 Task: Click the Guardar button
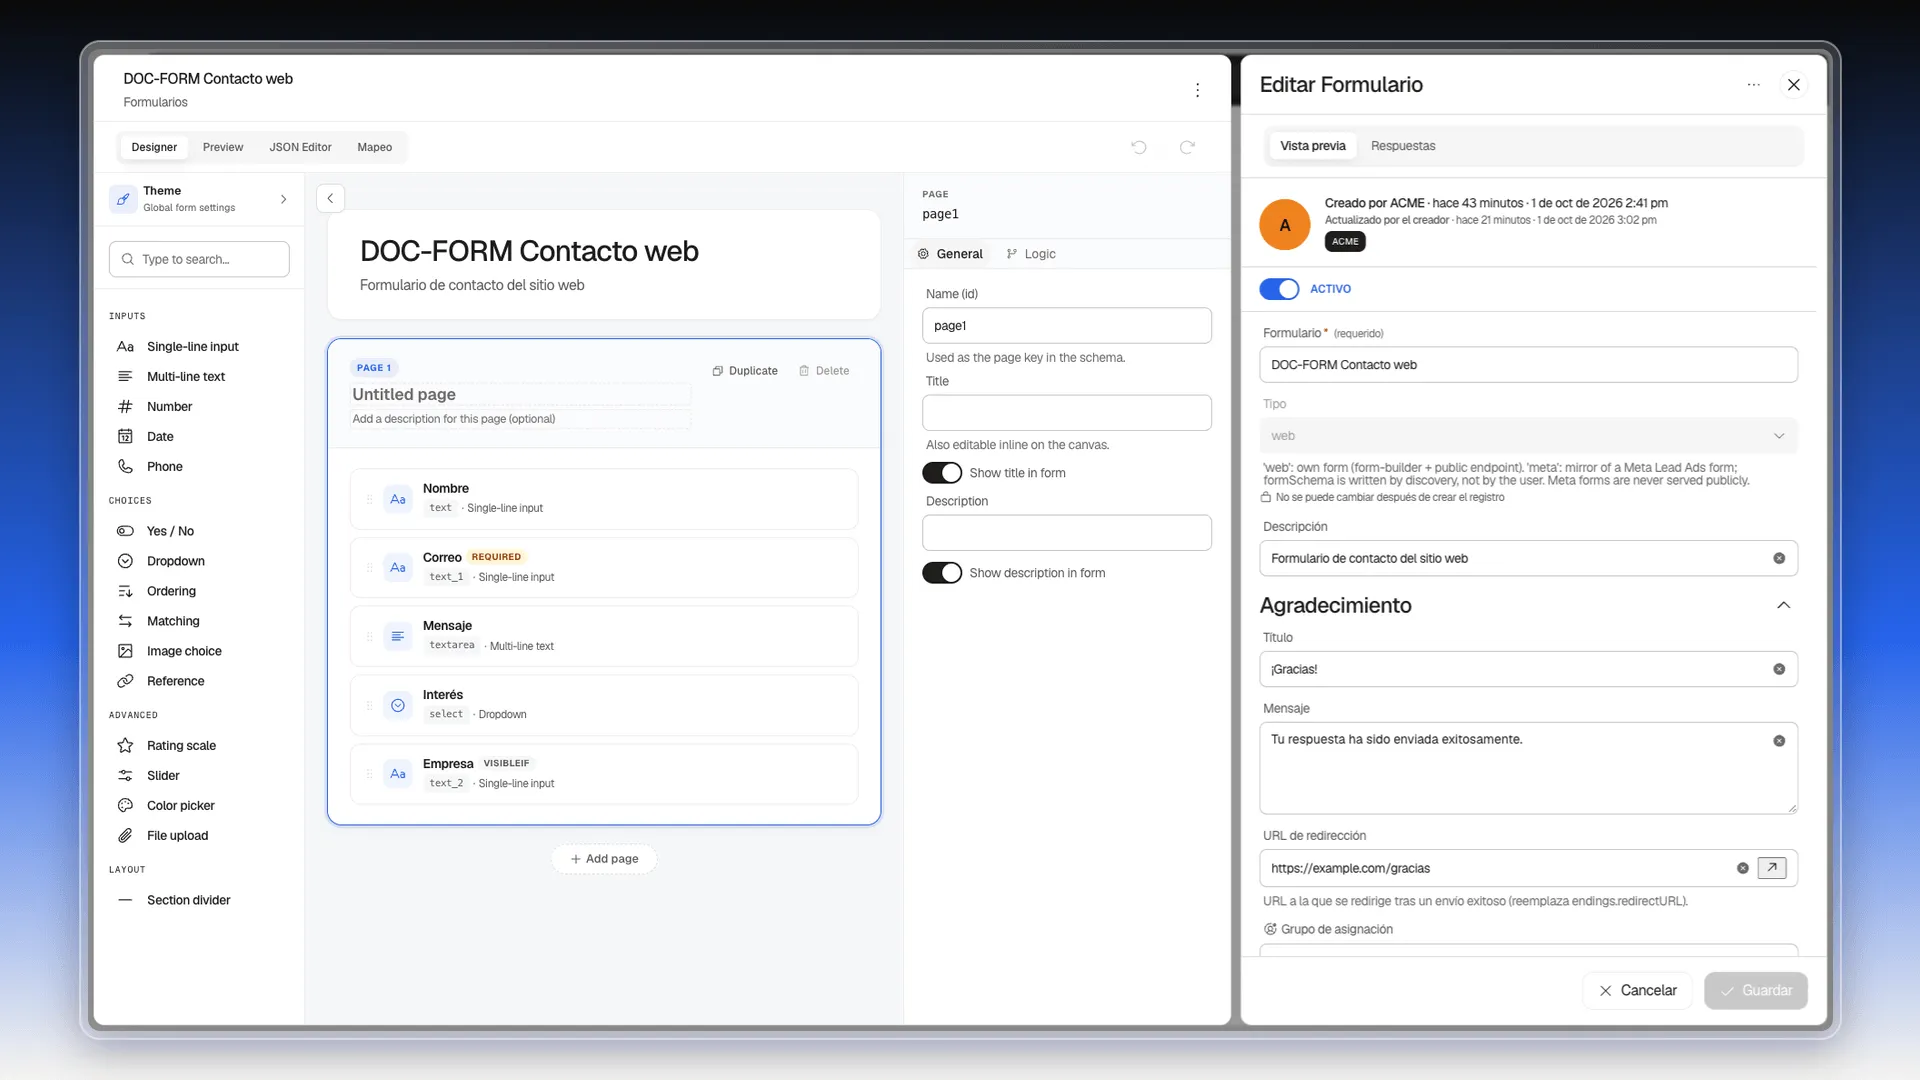[x=1755, y=990]
